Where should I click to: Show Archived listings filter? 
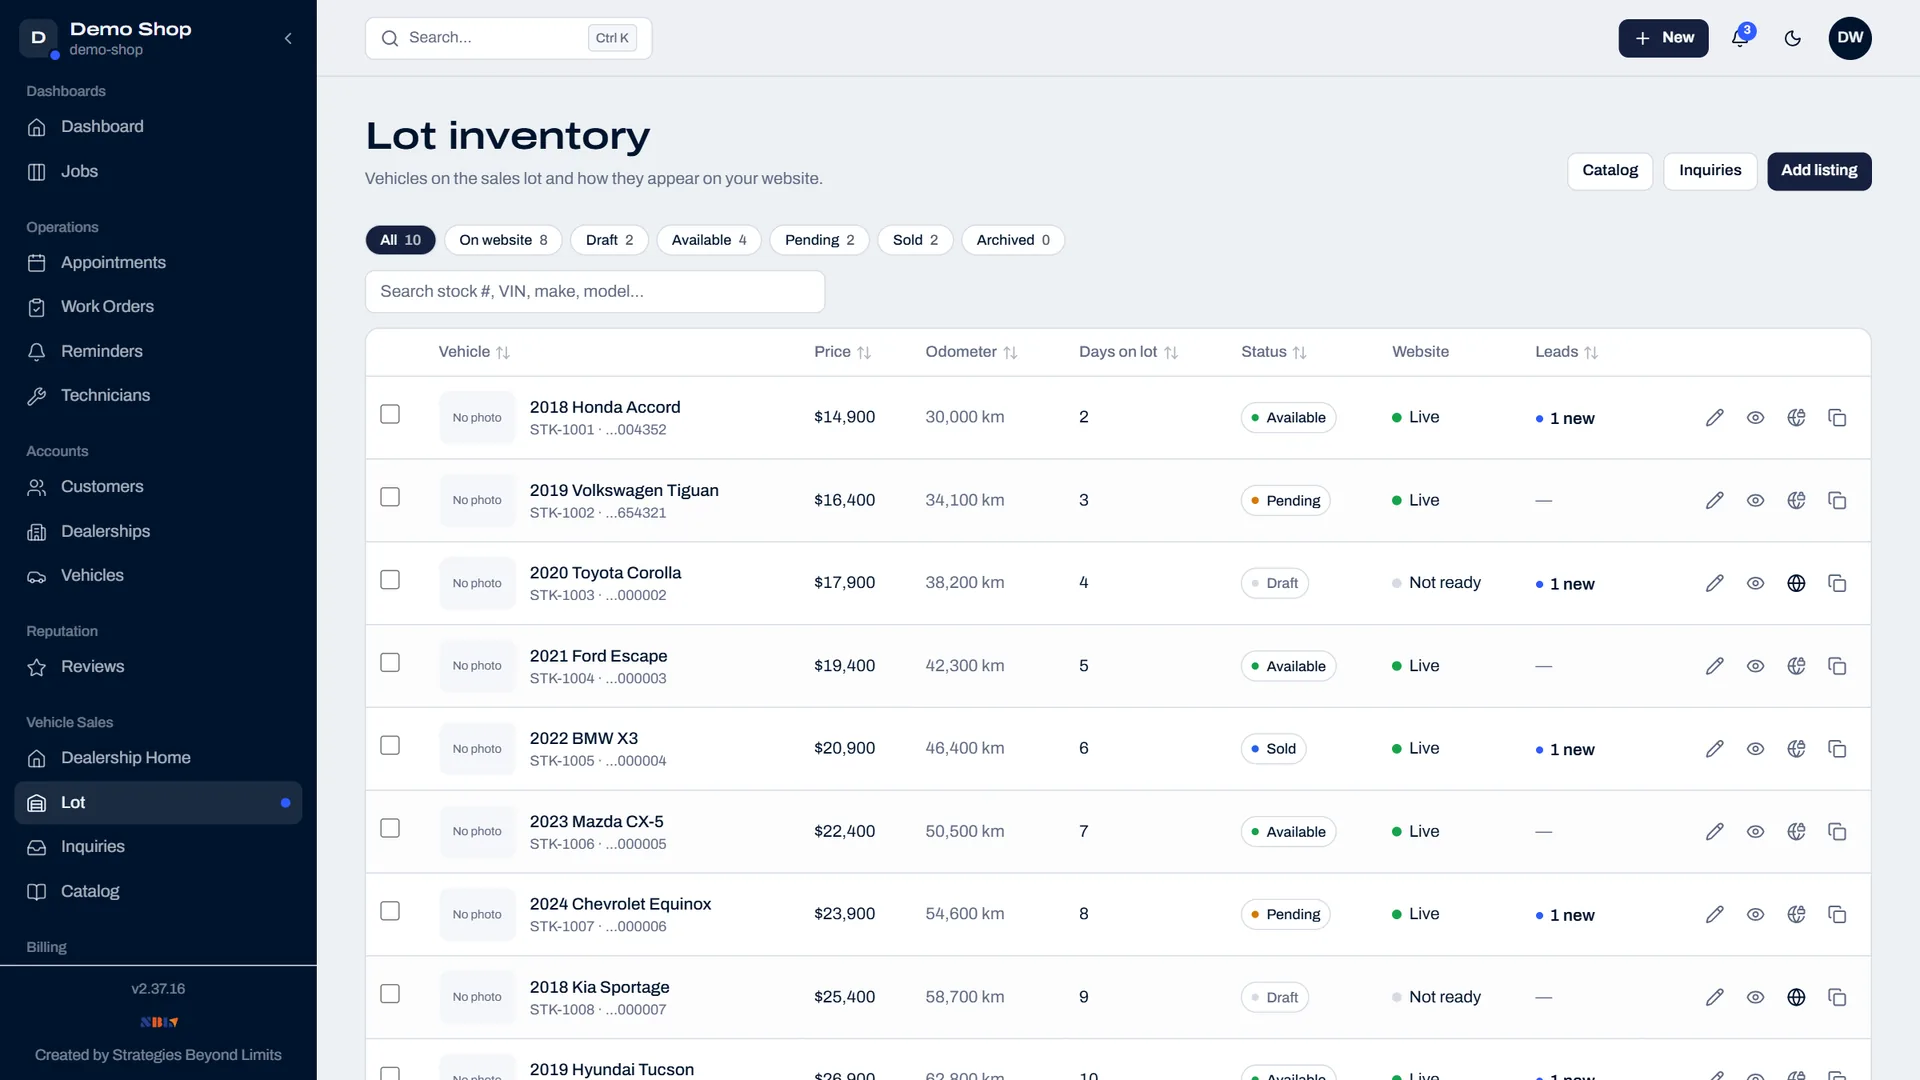click(1013, 240)
